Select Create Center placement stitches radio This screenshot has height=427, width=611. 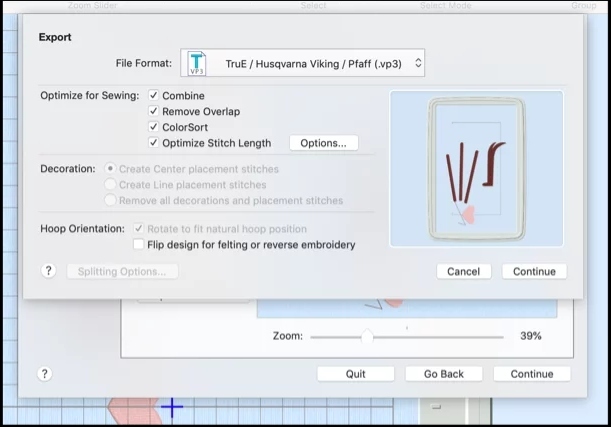coord(110,169)
